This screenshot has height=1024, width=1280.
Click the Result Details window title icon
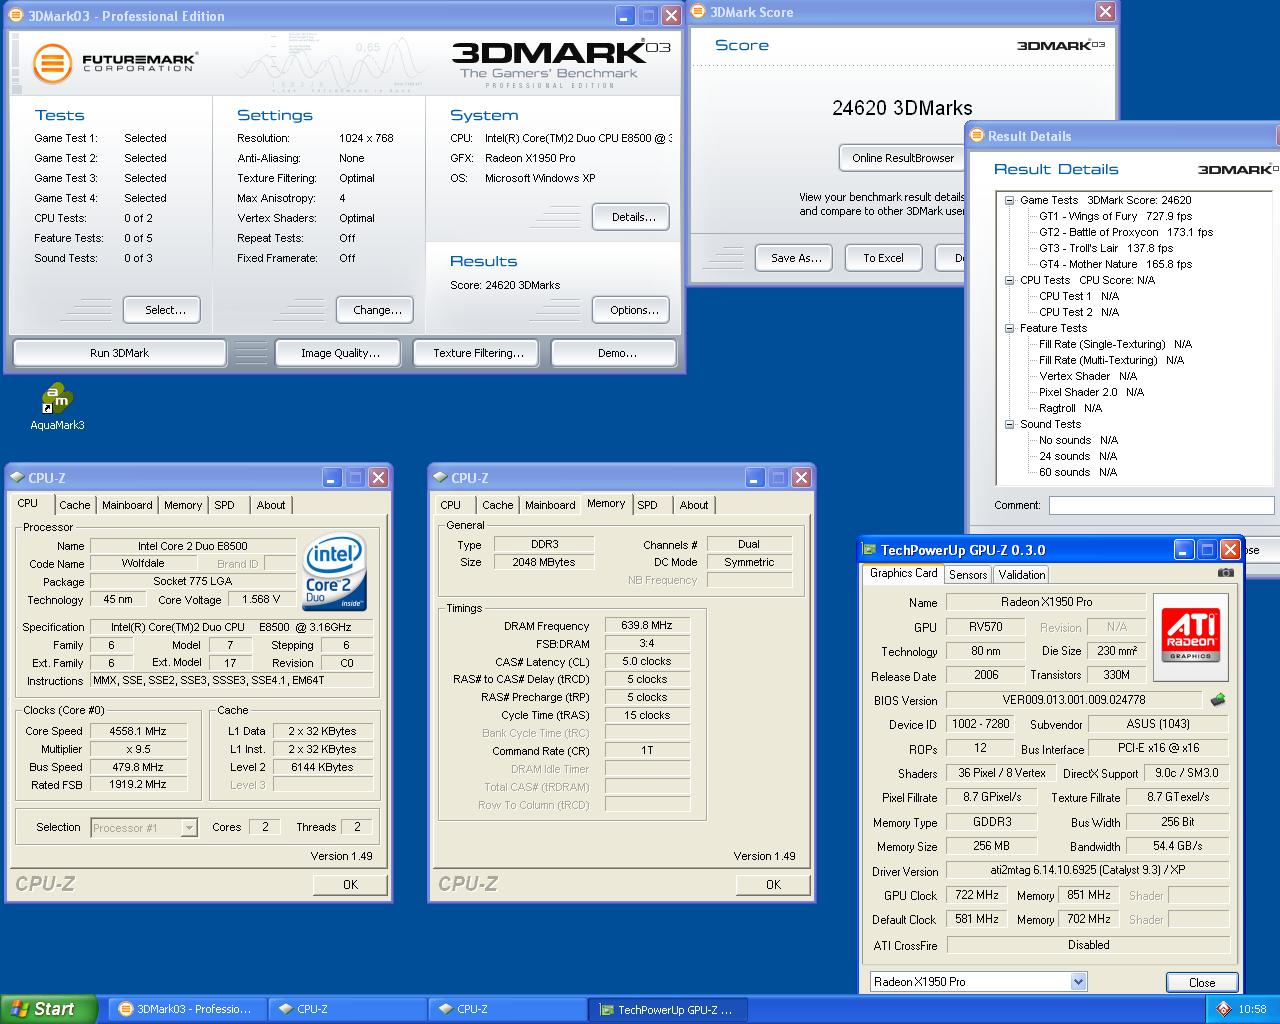pos(976,136)
